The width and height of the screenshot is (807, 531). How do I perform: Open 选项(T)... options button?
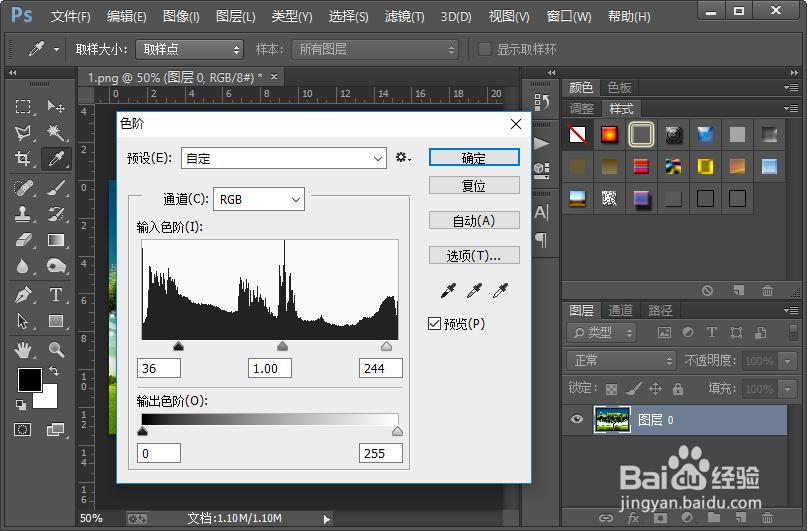[474, 255]
